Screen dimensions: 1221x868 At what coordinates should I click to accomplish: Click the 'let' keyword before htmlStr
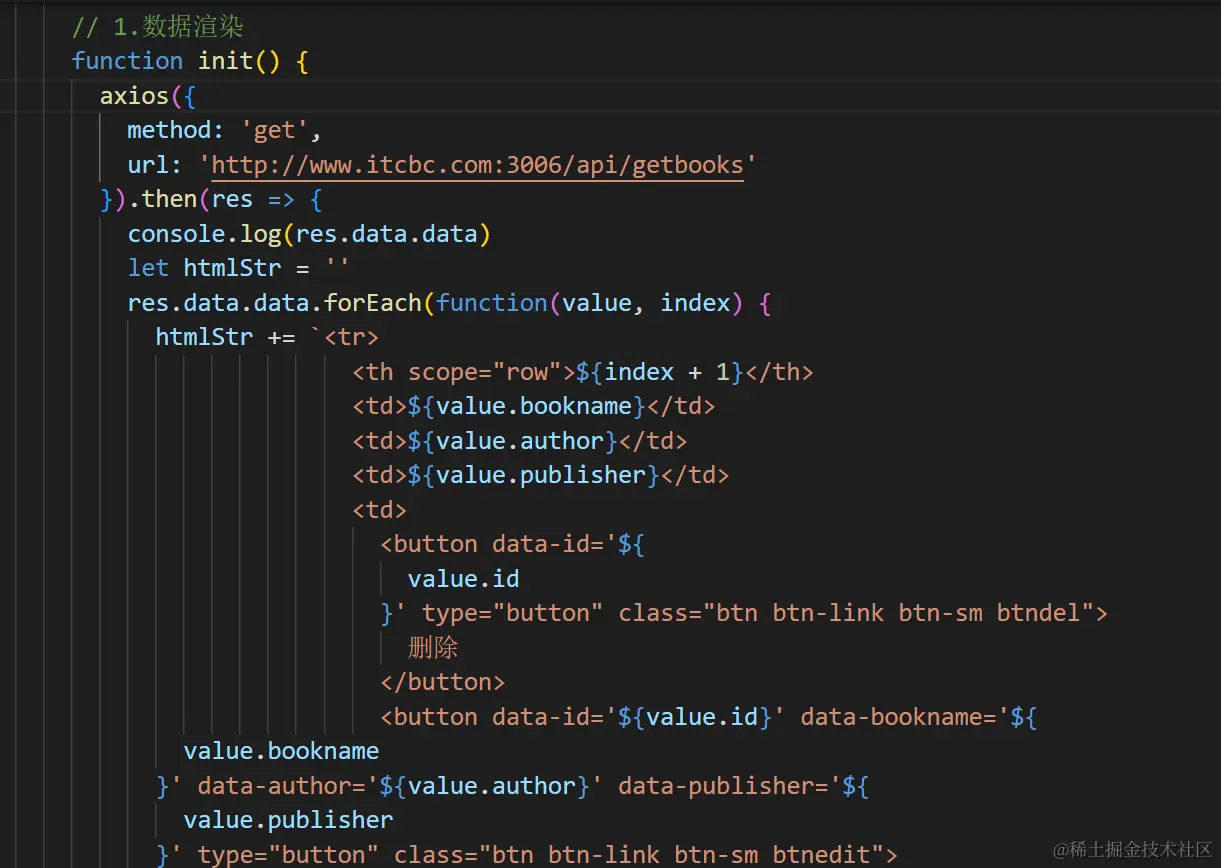148,268
